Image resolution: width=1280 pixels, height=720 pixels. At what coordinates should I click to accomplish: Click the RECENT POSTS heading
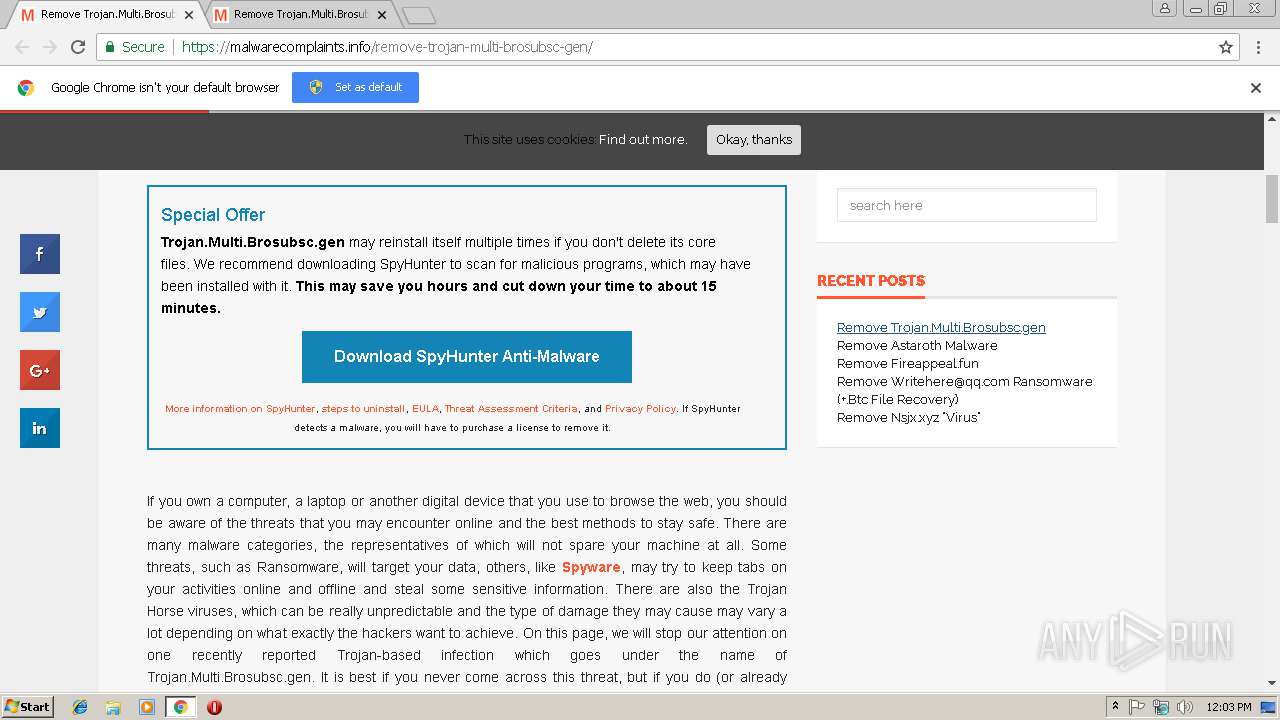(x=871, y=281)
